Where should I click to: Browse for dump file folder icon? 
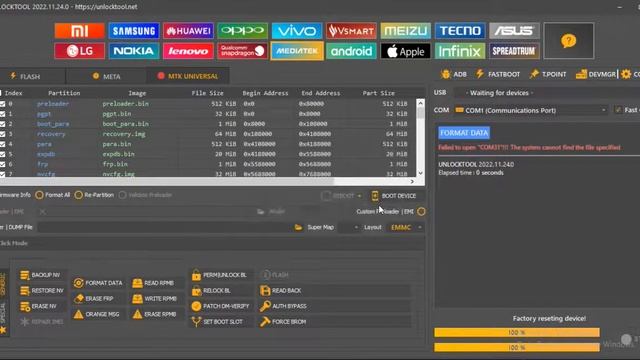298,227
